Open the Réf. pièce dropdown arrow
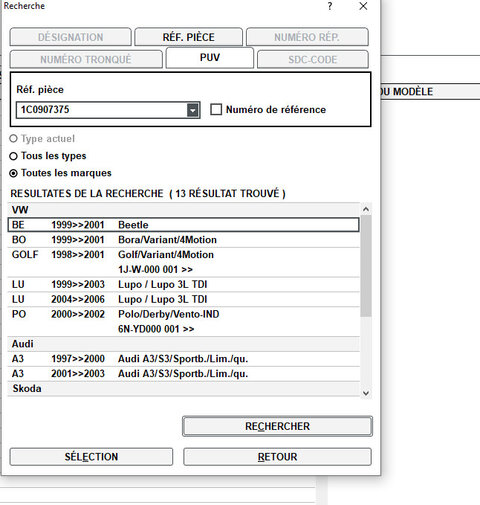The image size is (480, 505). pyautogui.click(x=193, y=110)
